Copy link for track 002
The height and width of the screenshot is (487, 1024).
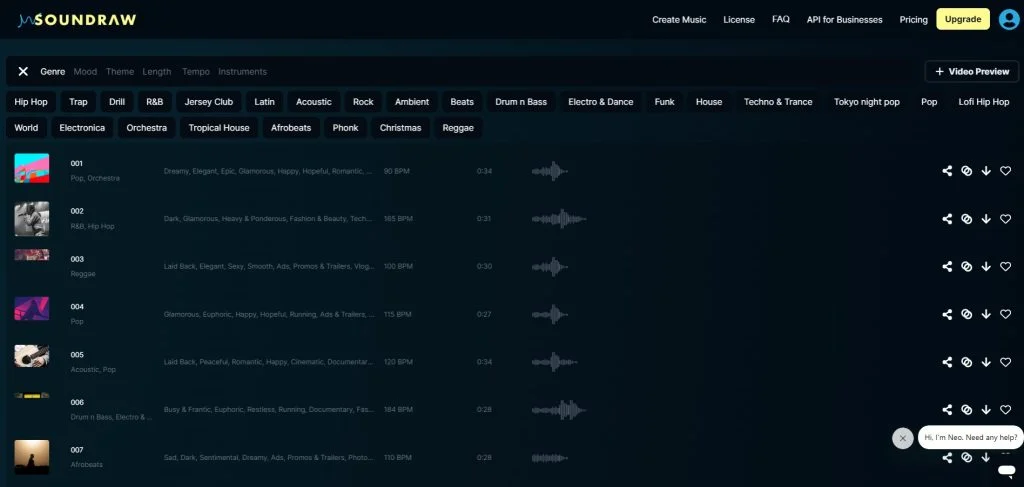coord(967,219)
